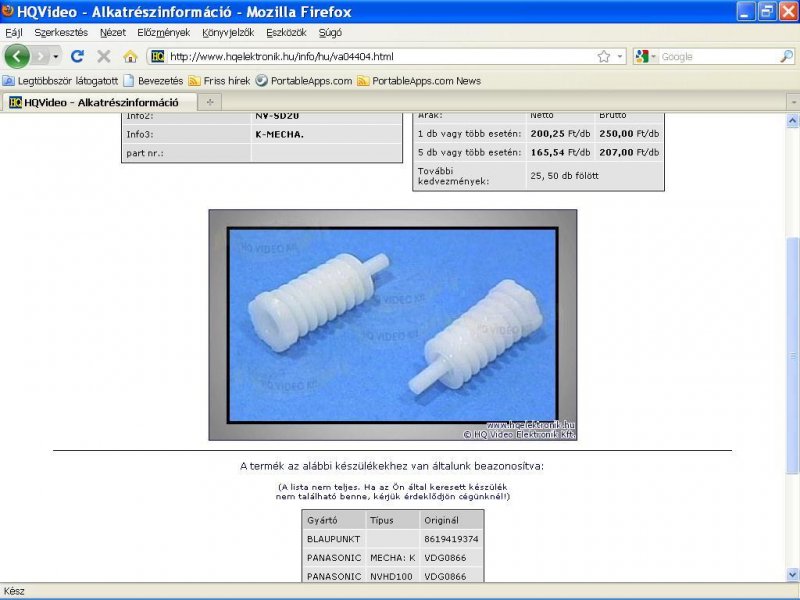Screen dimensions: 800x600
Task: Focus the Google search input box
Action: coord(719,57)
